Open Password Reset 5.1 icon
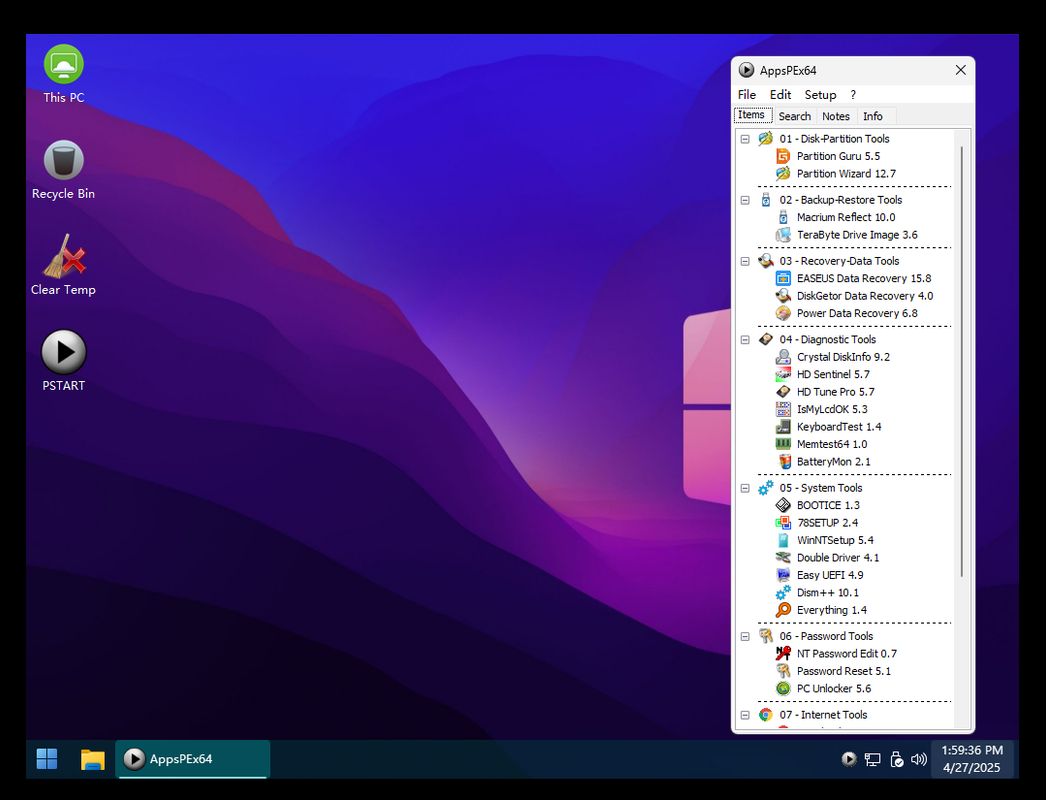 (x=783, y=671)
